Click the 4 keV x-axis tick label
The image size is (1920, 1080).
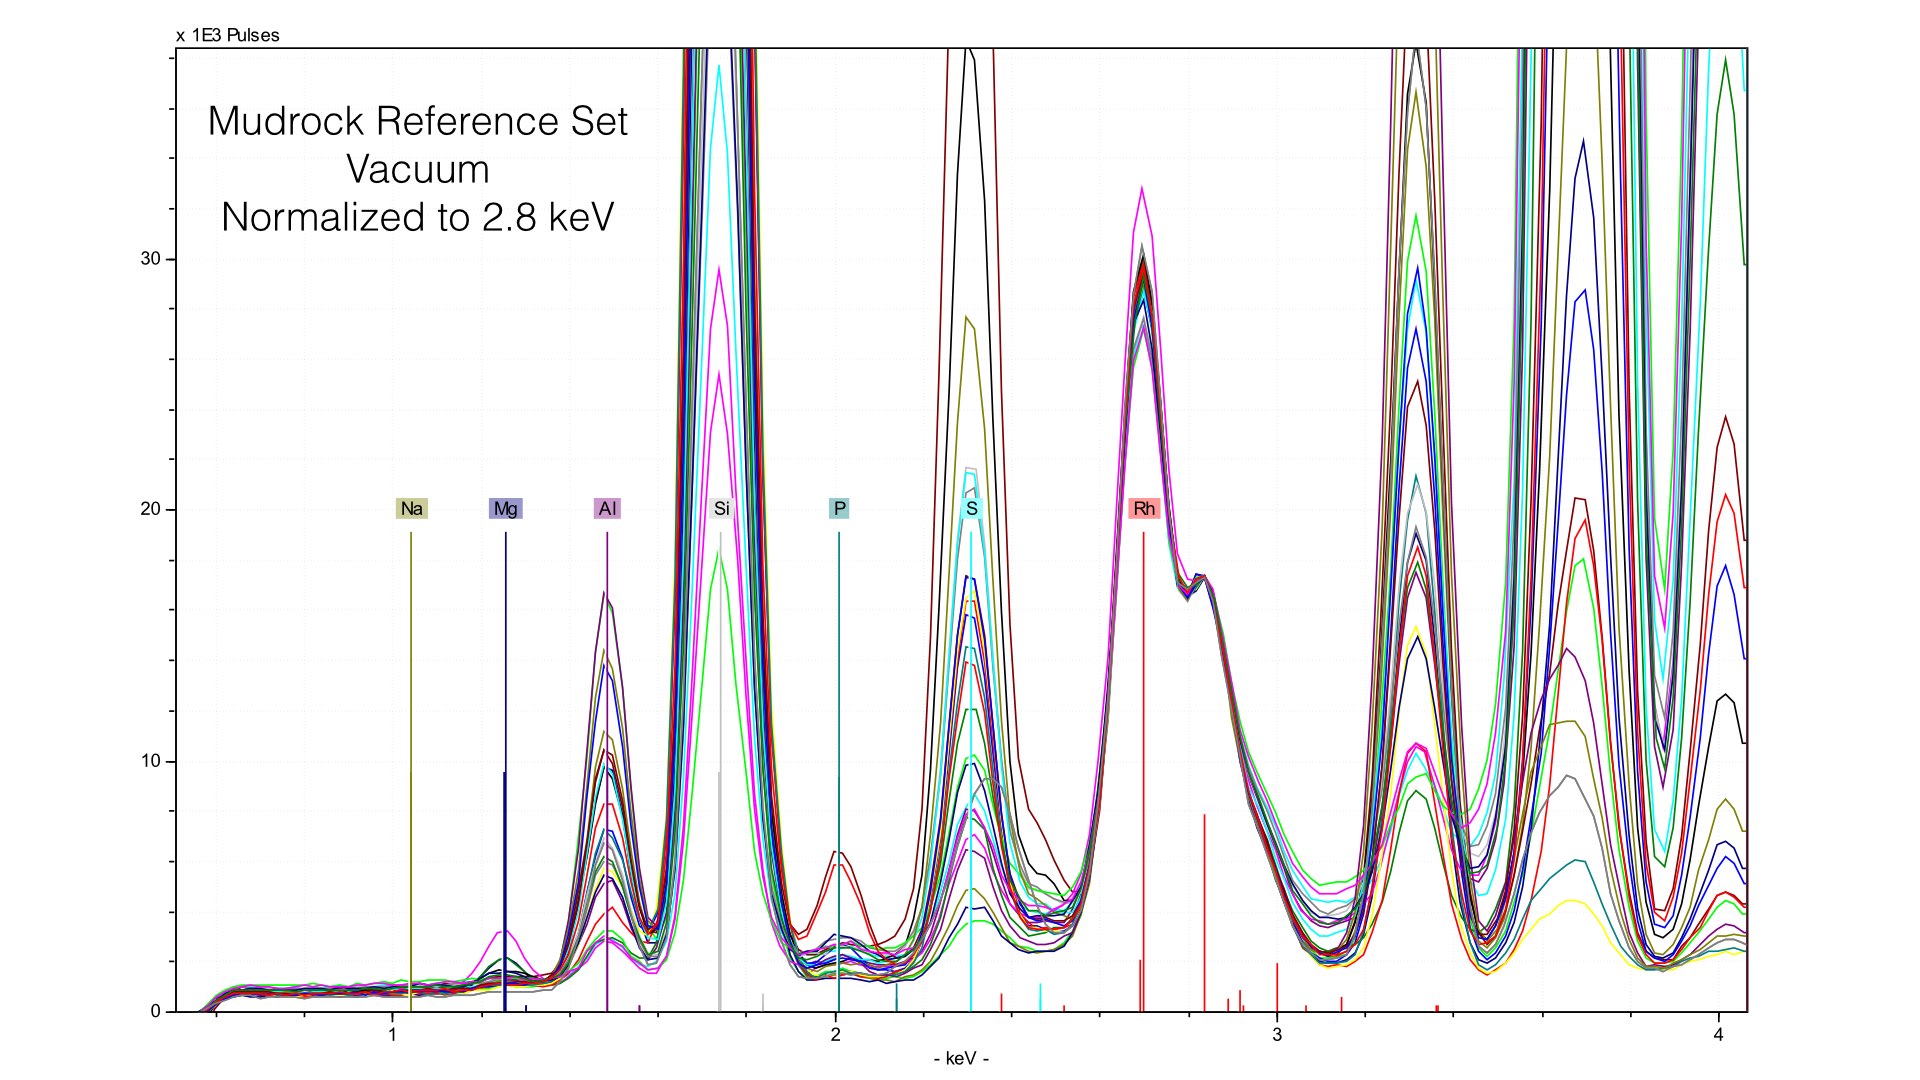(1719, 1035)
